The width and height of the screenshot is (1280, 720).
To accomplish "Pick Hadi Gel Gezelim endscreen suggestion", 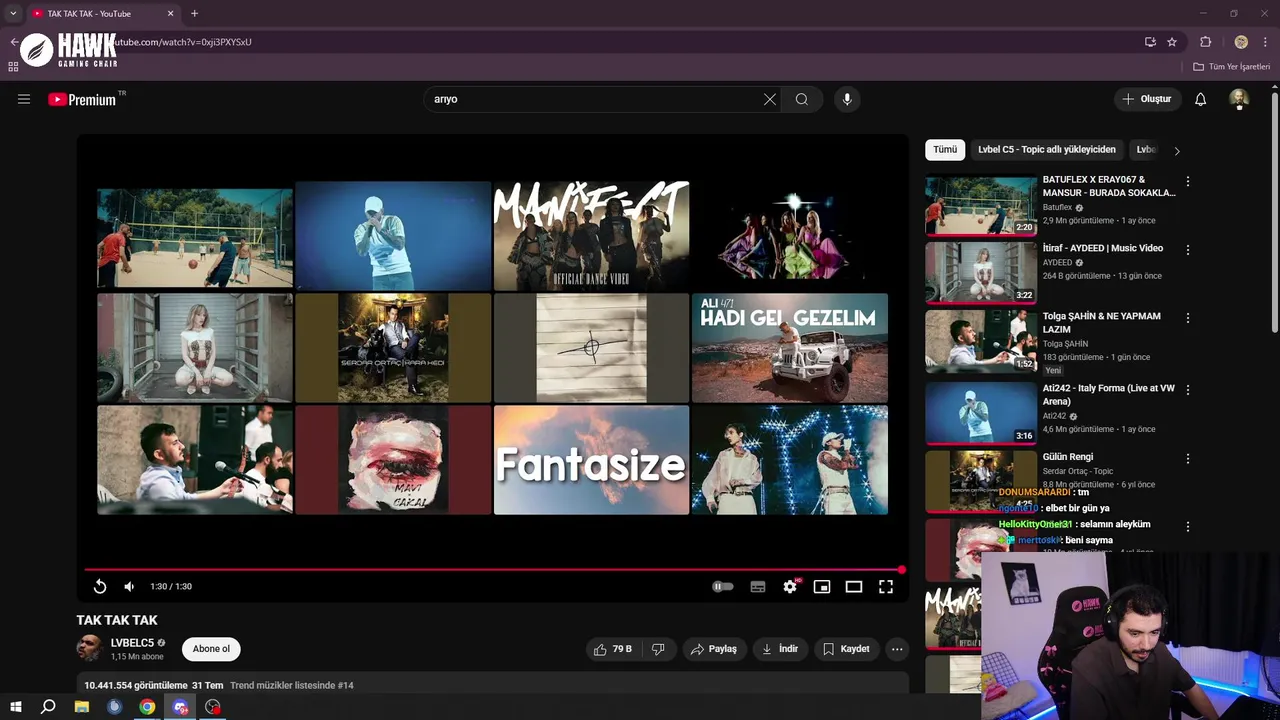I will (x=789, y=348).
